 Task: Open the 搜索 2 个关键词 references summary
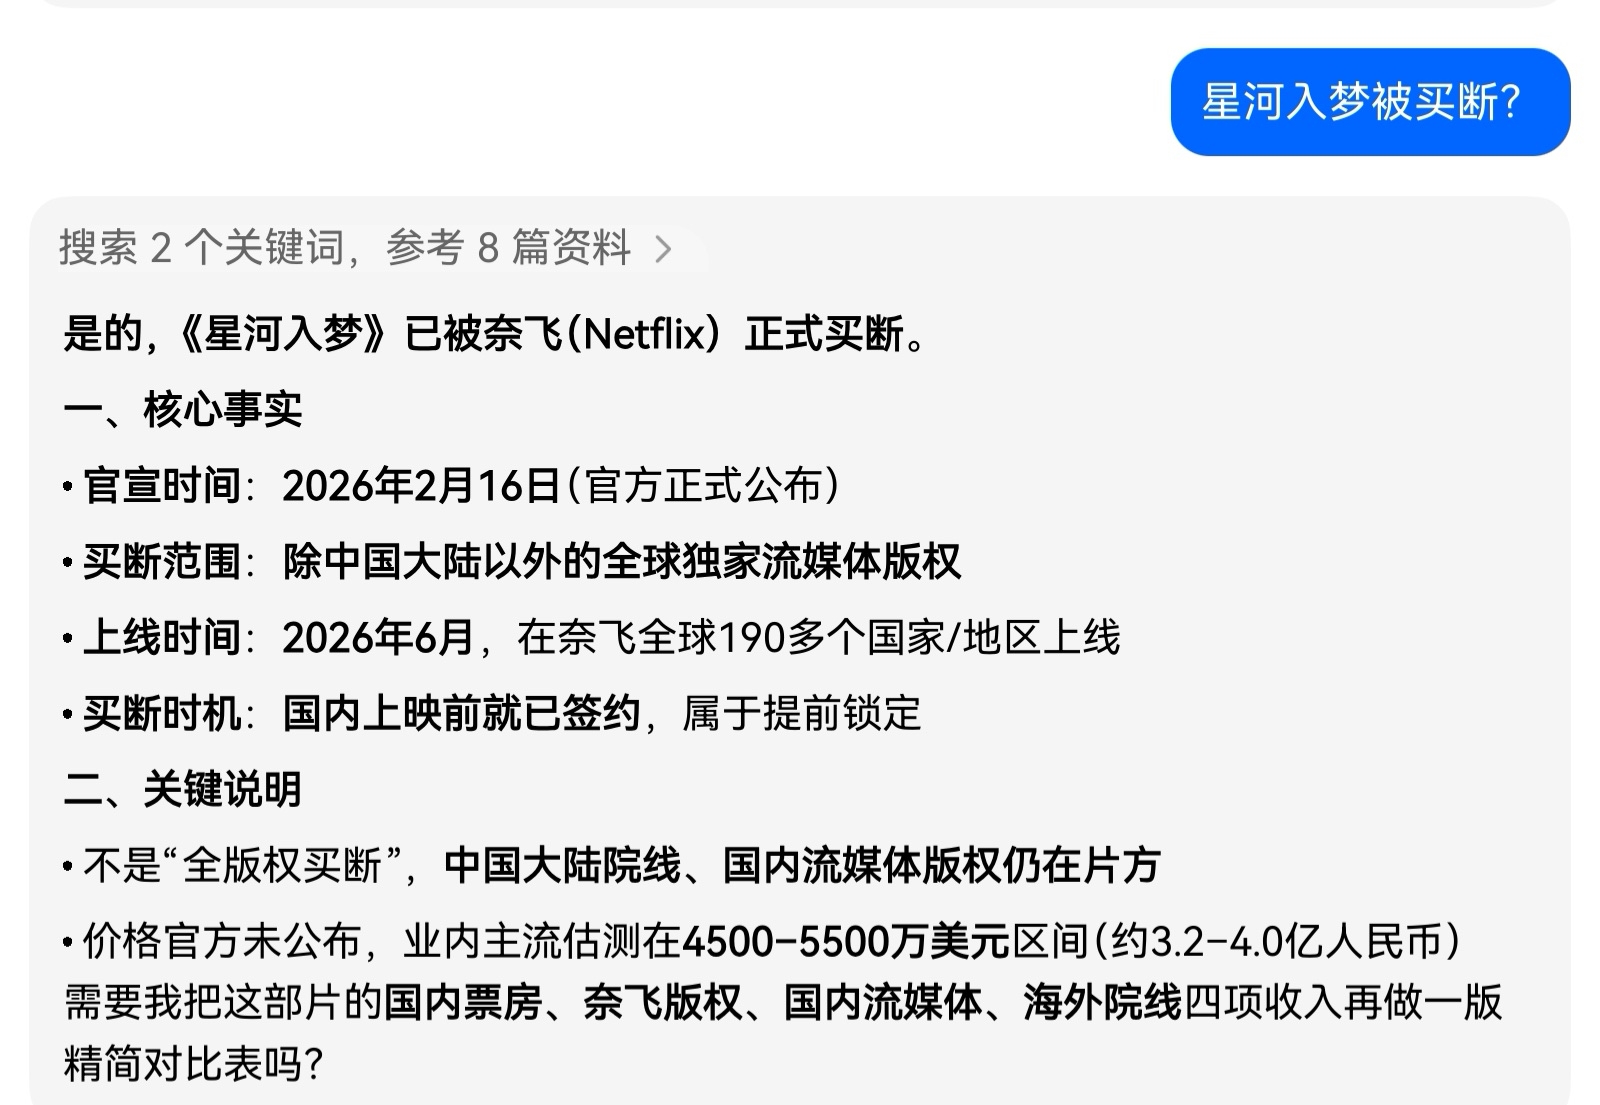344,248
